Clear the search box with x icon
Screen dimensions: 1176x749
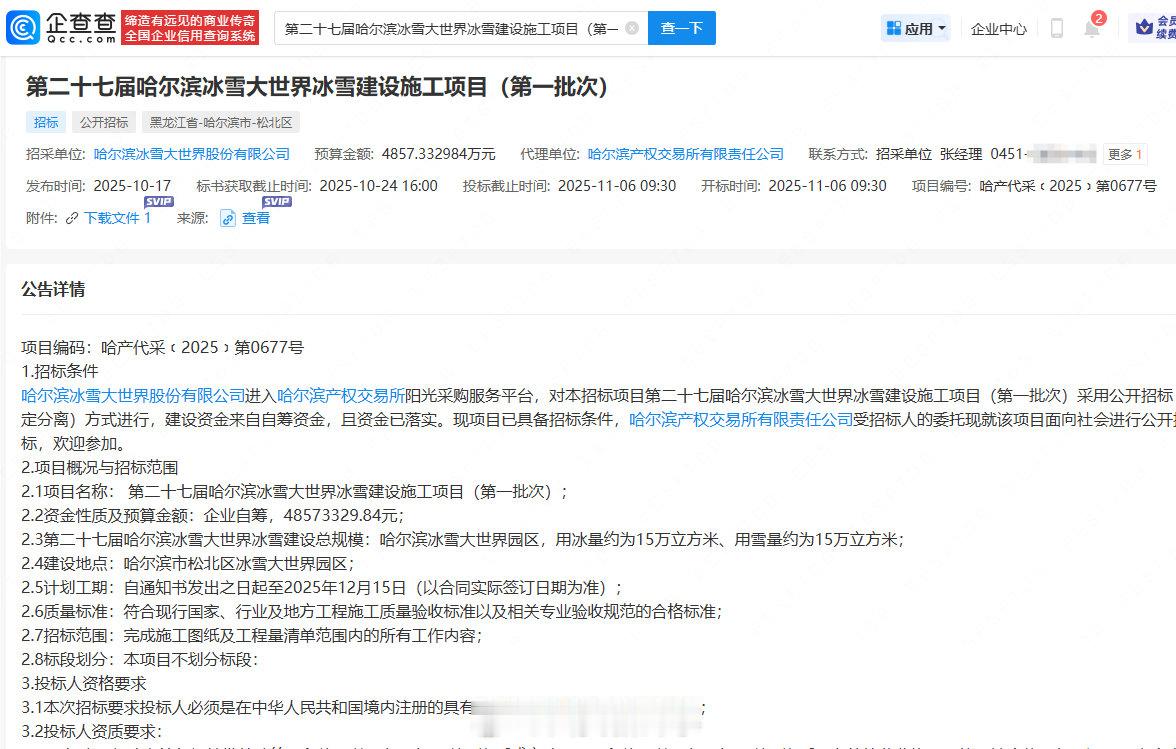pyautogui.click(x=632, y=28)
